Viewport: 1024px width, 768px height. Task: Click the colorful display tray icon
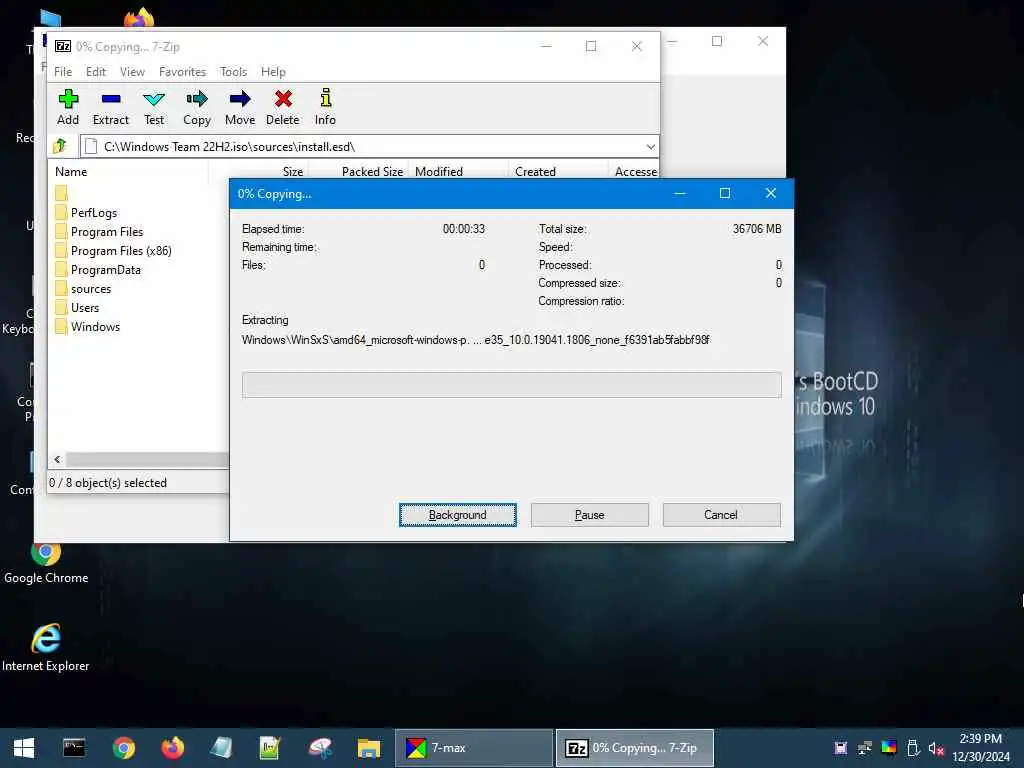pos(889,748)
